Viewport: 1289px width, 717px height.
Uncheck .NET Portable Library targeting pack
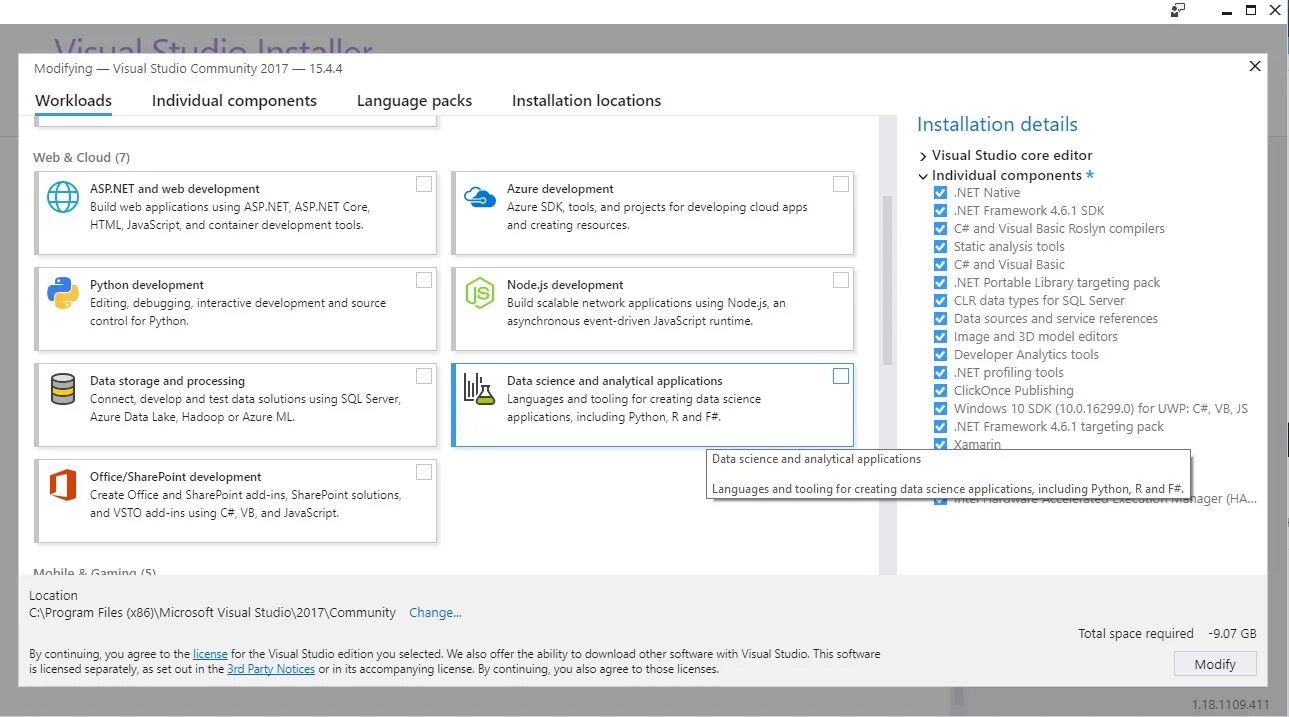click(940, 283)
